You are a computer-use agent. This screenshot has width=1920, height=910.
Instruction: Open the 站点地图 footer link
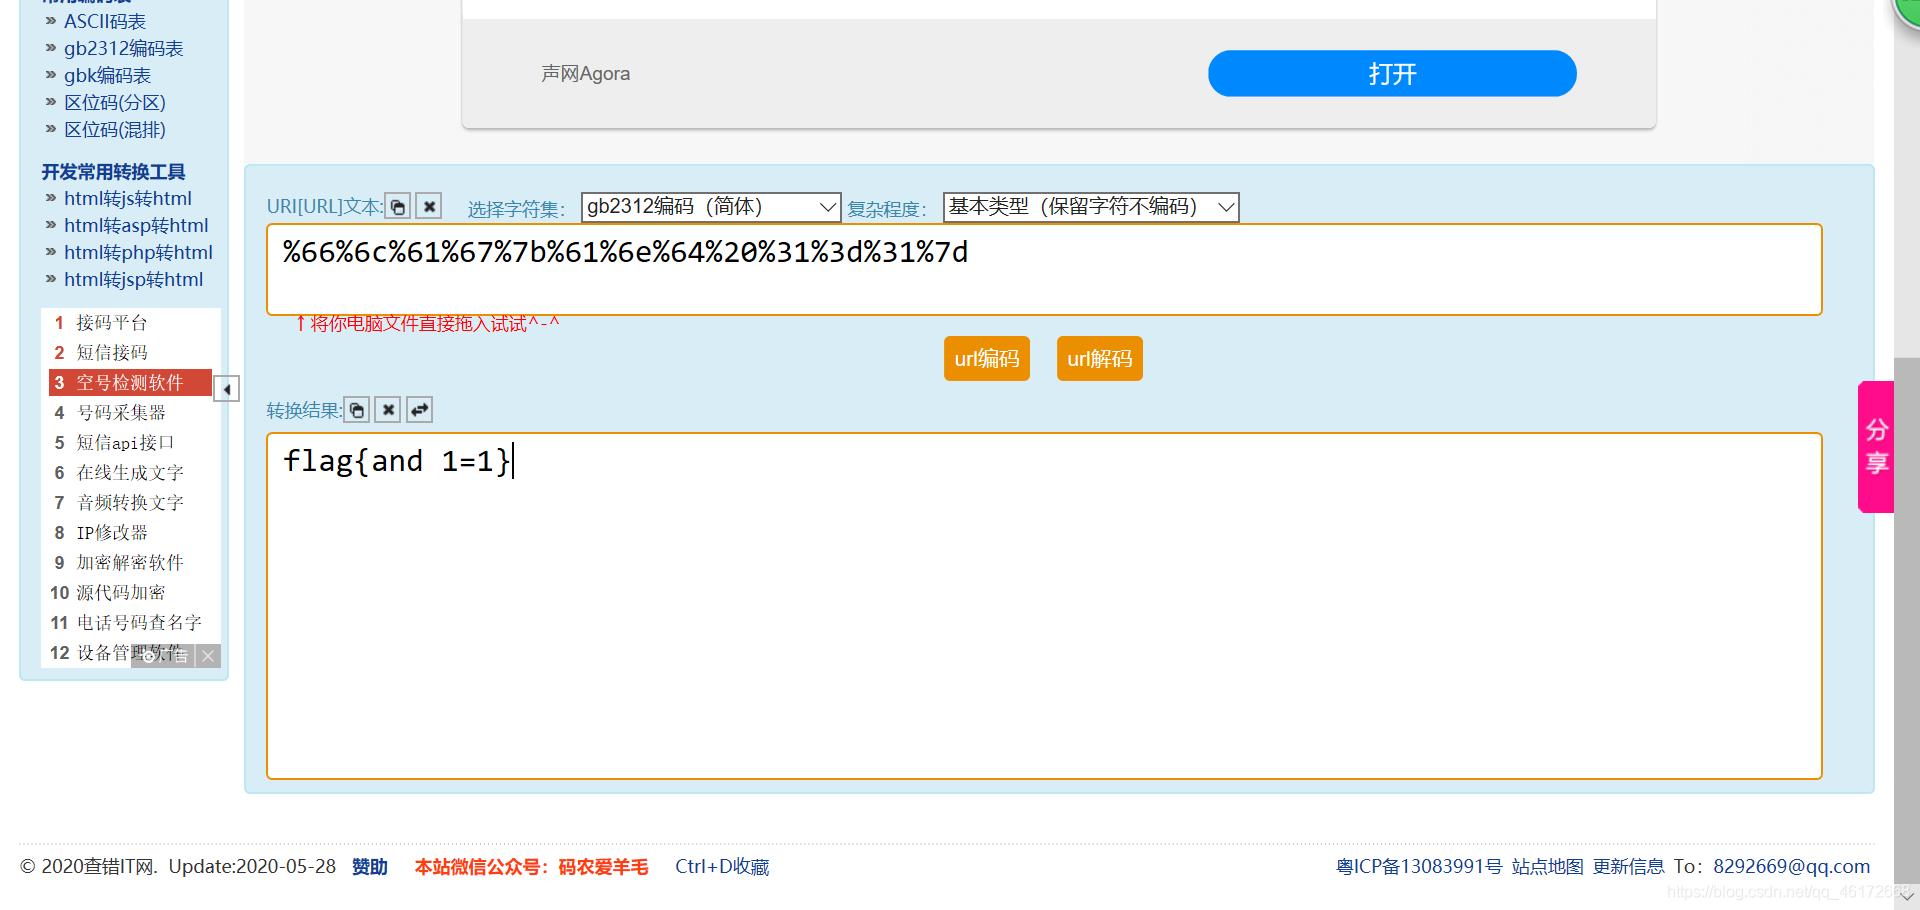1548,867
